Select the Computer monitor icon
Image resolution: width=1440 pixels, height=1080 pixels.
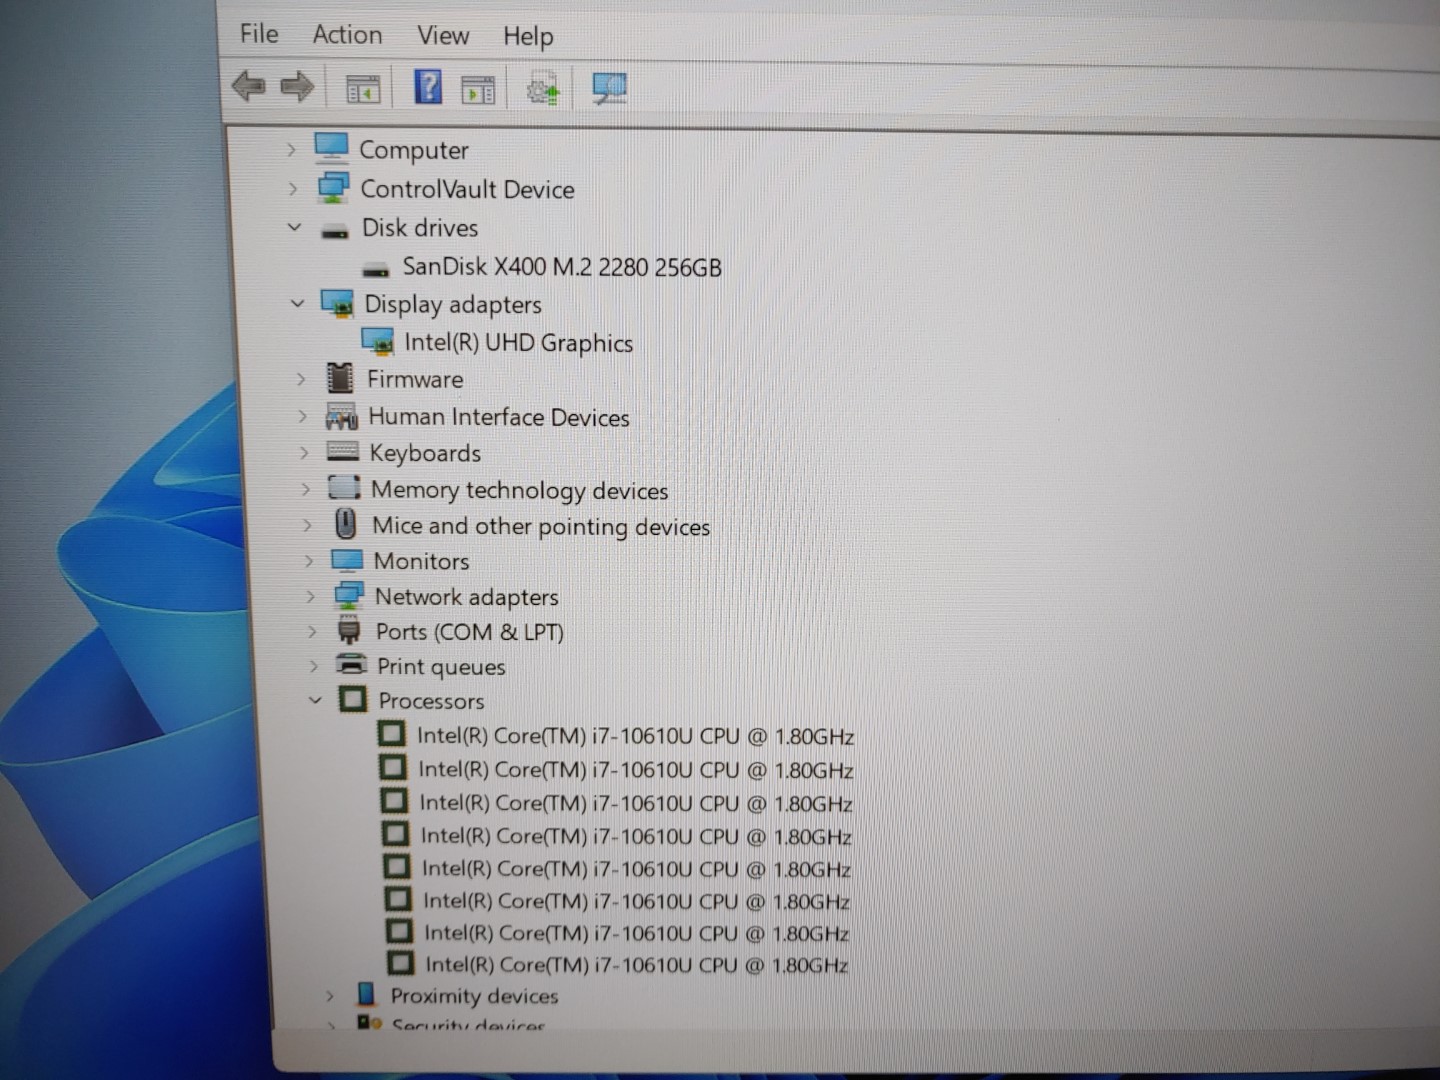point(331,148)
